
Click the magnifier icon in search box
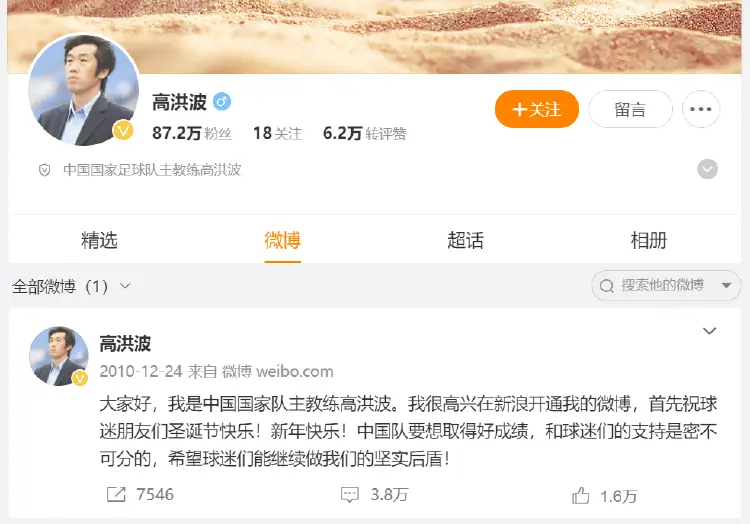pos(606,286)
